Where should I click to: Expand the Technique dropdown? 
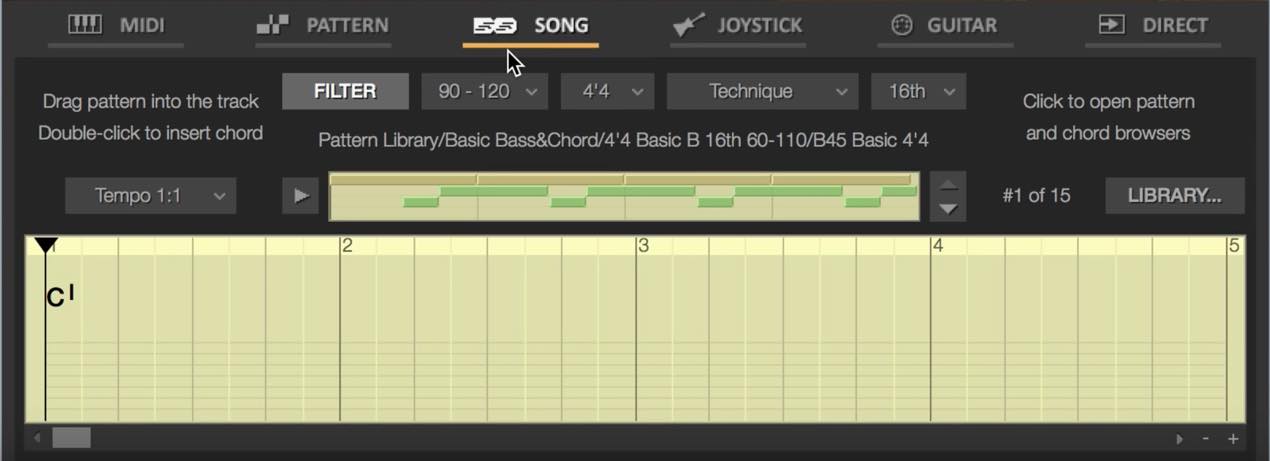762,91
